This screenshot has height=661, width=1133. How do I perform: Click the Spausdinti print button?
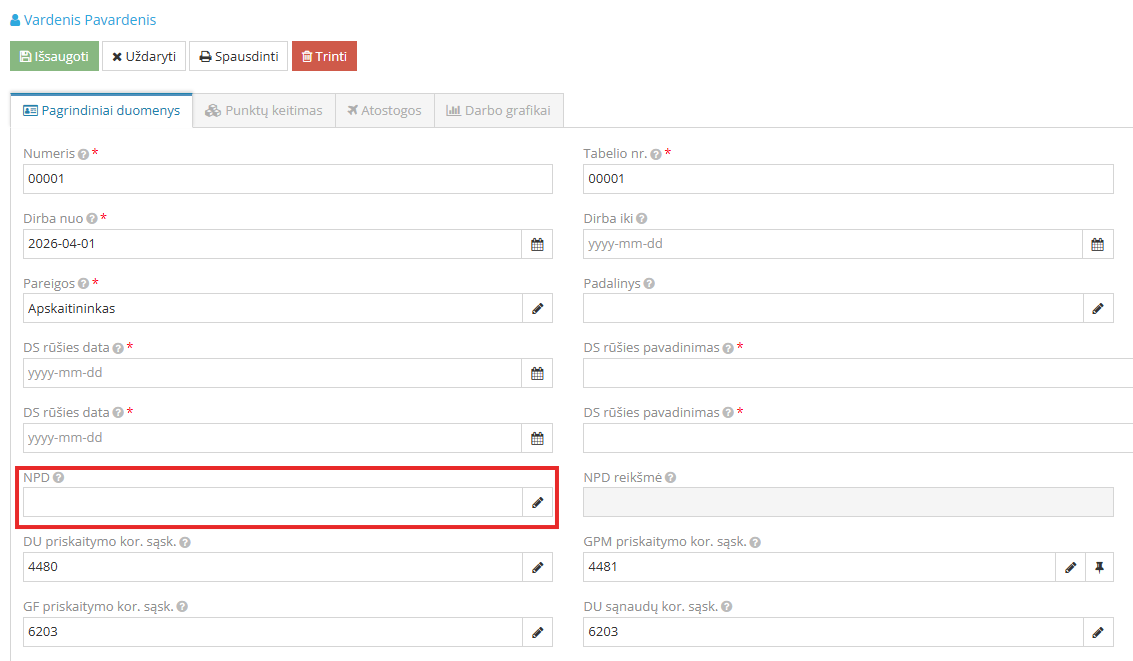238,56
